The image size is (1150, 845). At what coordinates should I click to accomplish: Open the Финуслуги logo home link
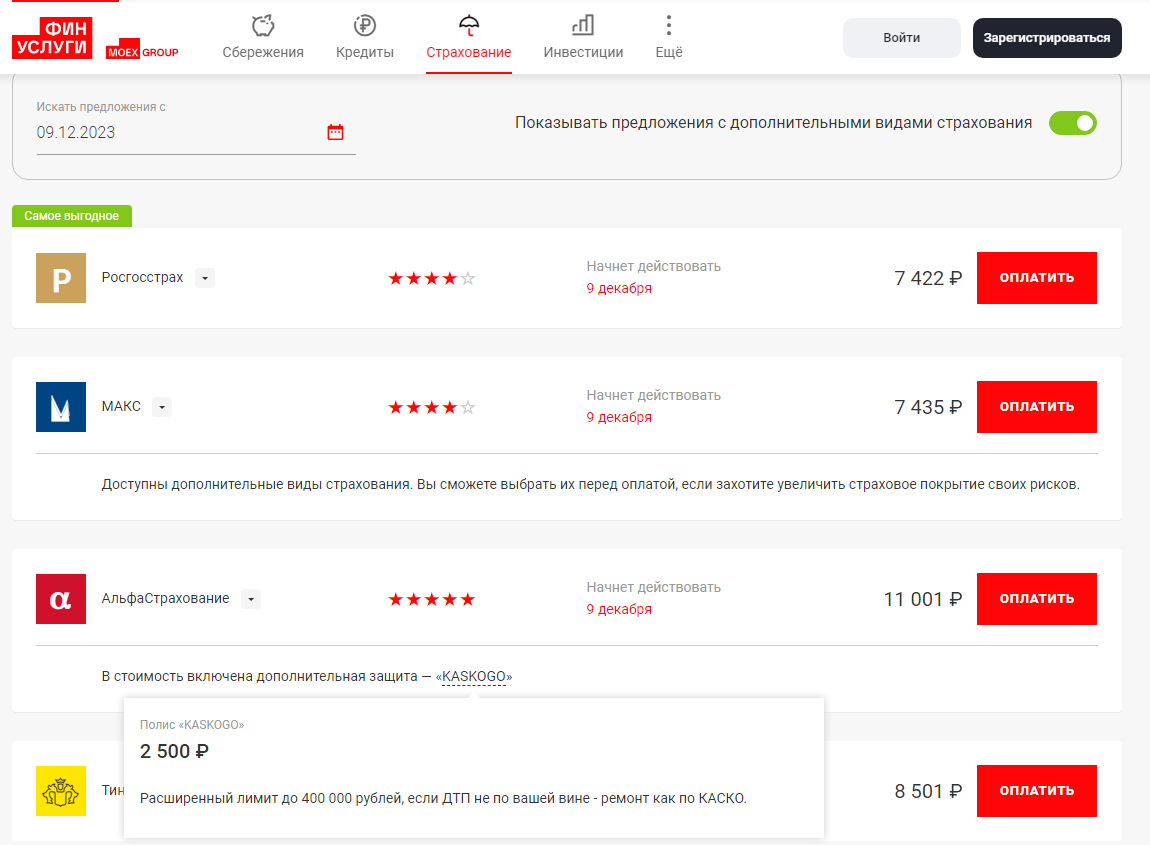pos(52,38)
